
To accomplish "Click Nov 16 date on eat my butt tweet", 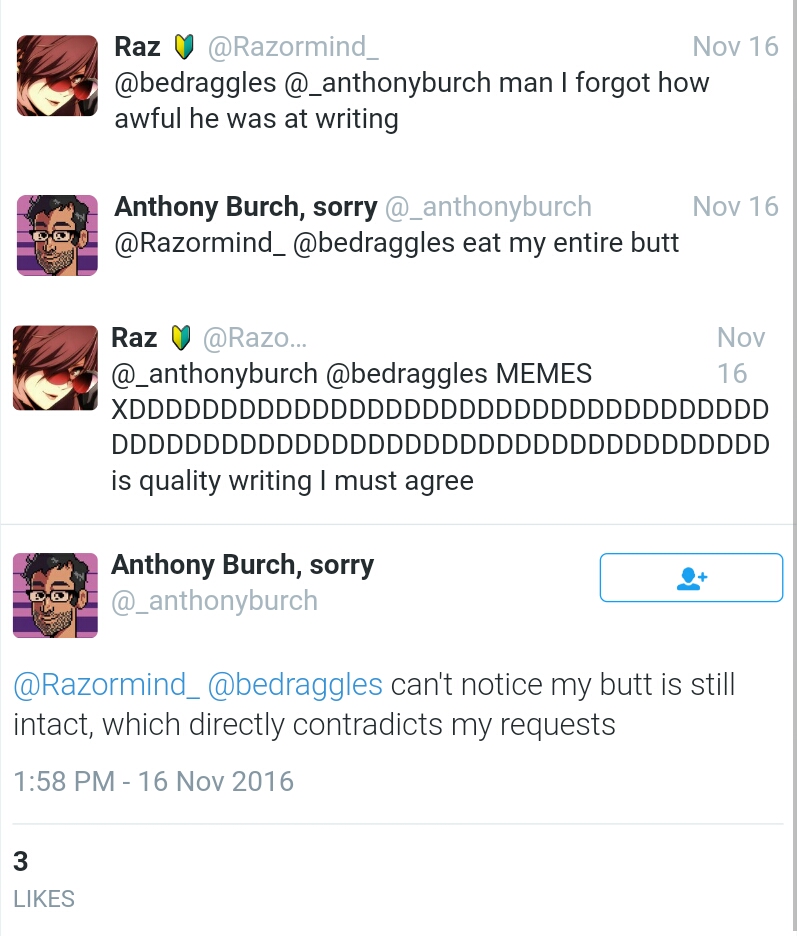I will [x=736, y=207].
